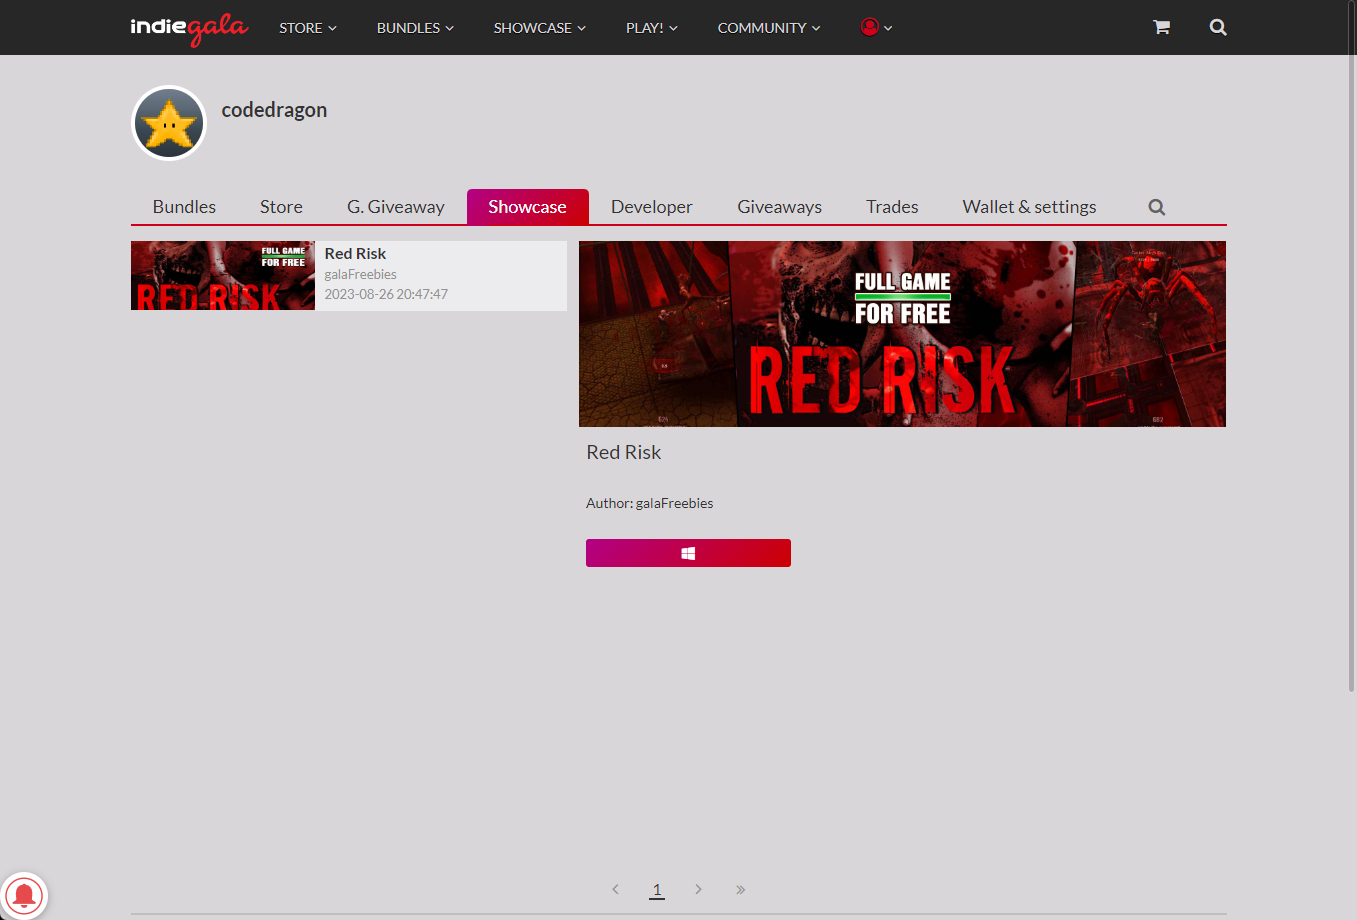
Task: Click galaFreebies under Red Risk list item
Action: point(361,274)
